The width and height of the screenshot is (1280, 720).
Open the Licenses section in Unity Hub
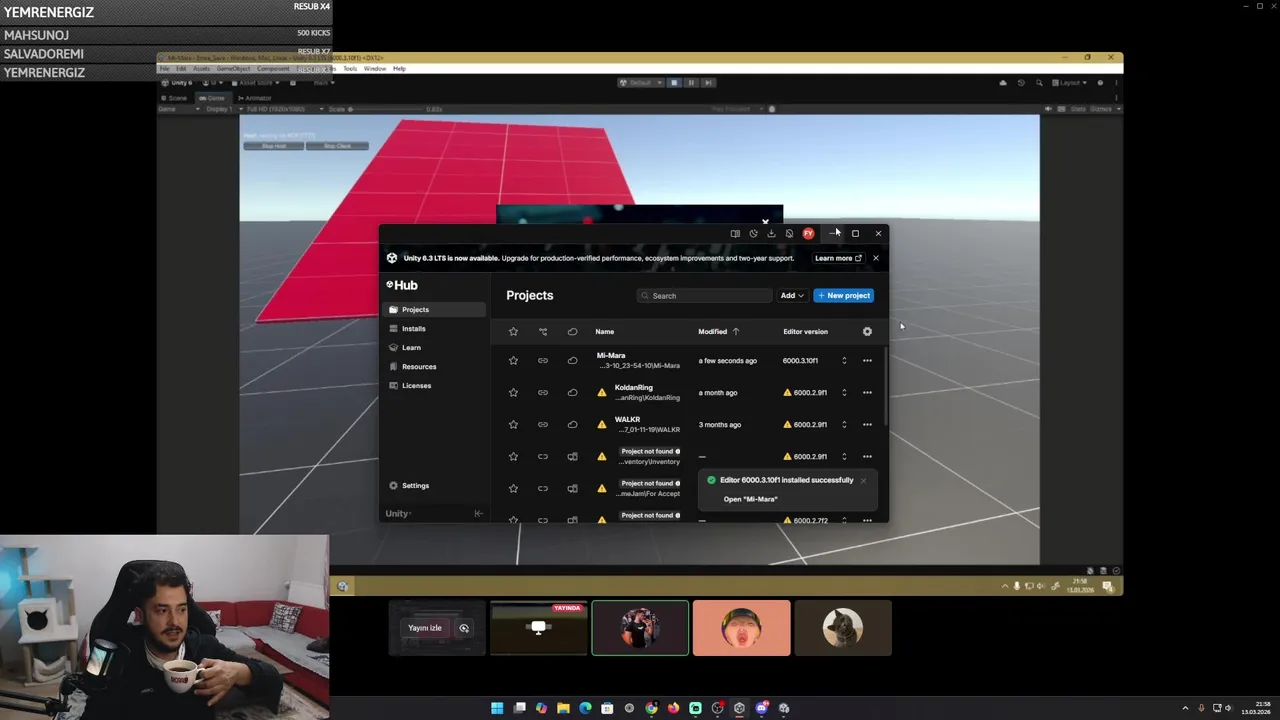point(434,386)
